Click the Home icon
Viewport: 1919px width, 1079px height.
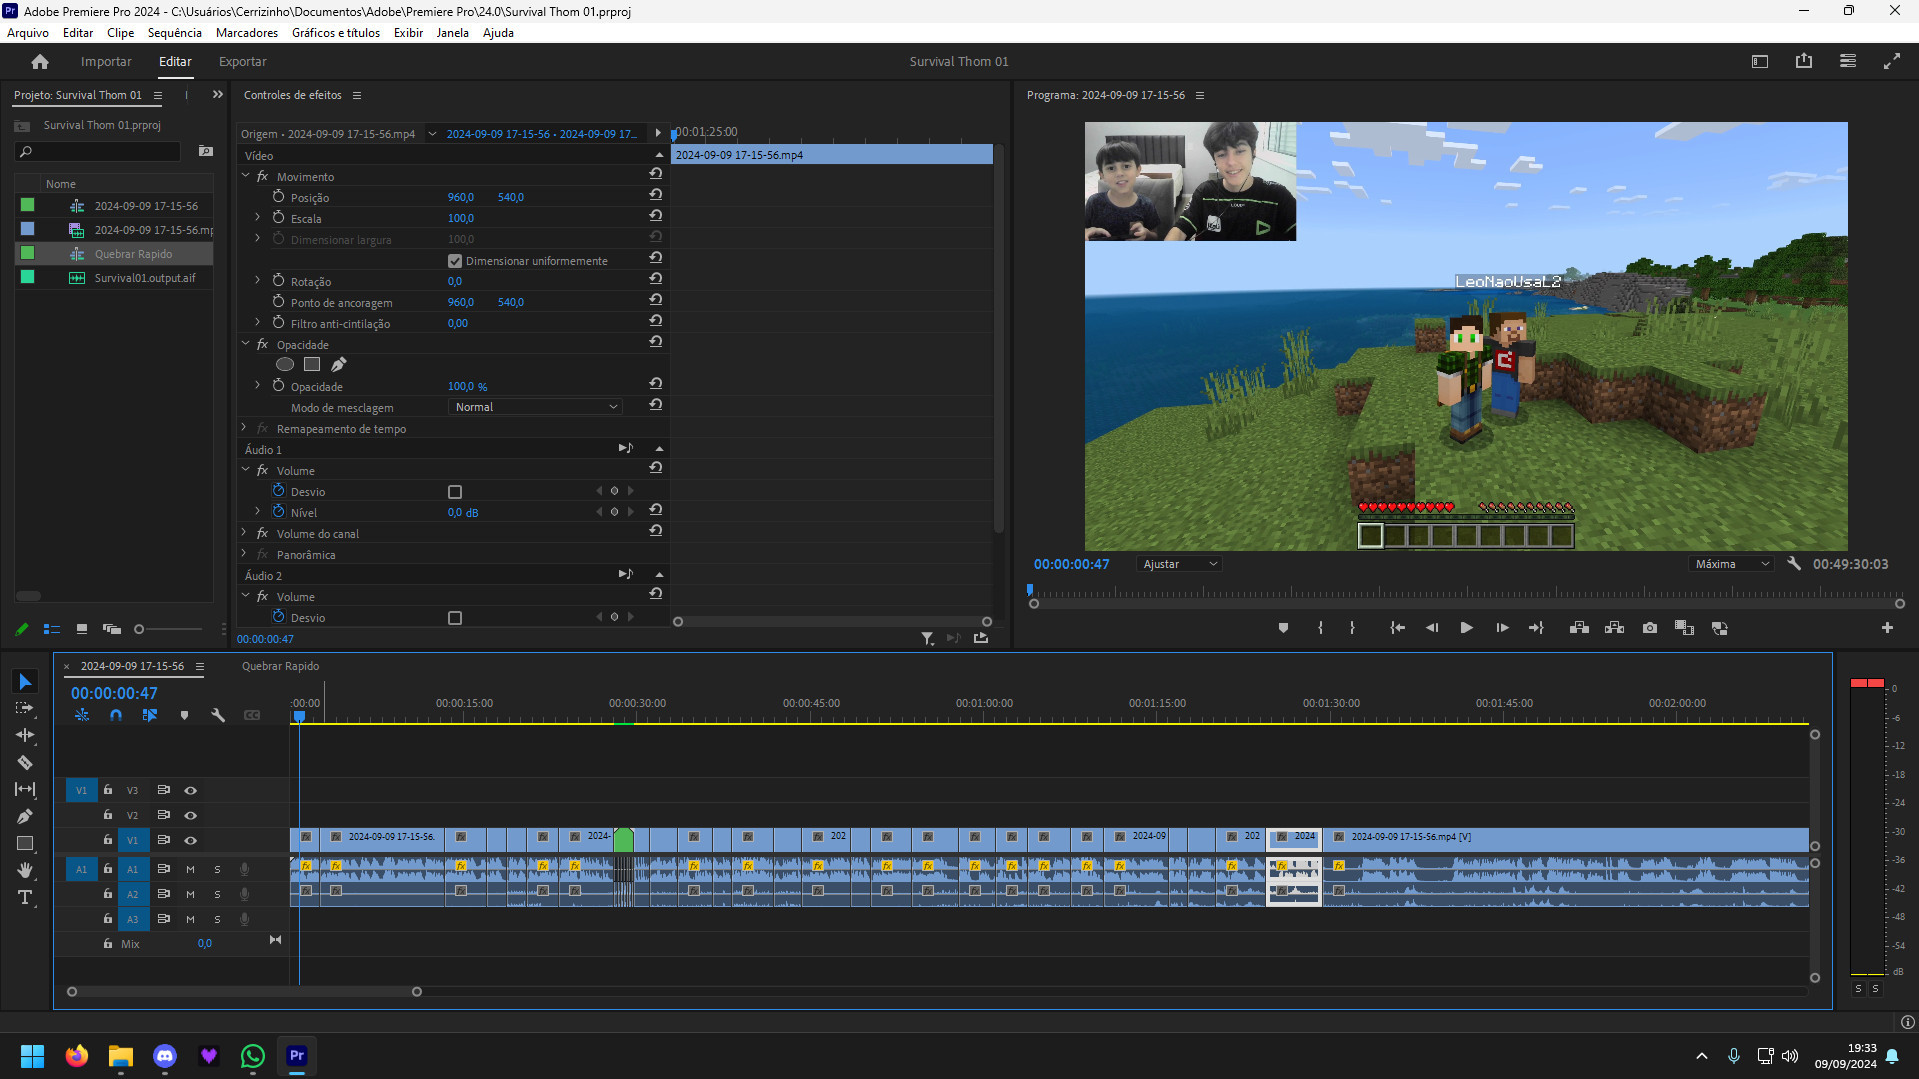(40, 62)
